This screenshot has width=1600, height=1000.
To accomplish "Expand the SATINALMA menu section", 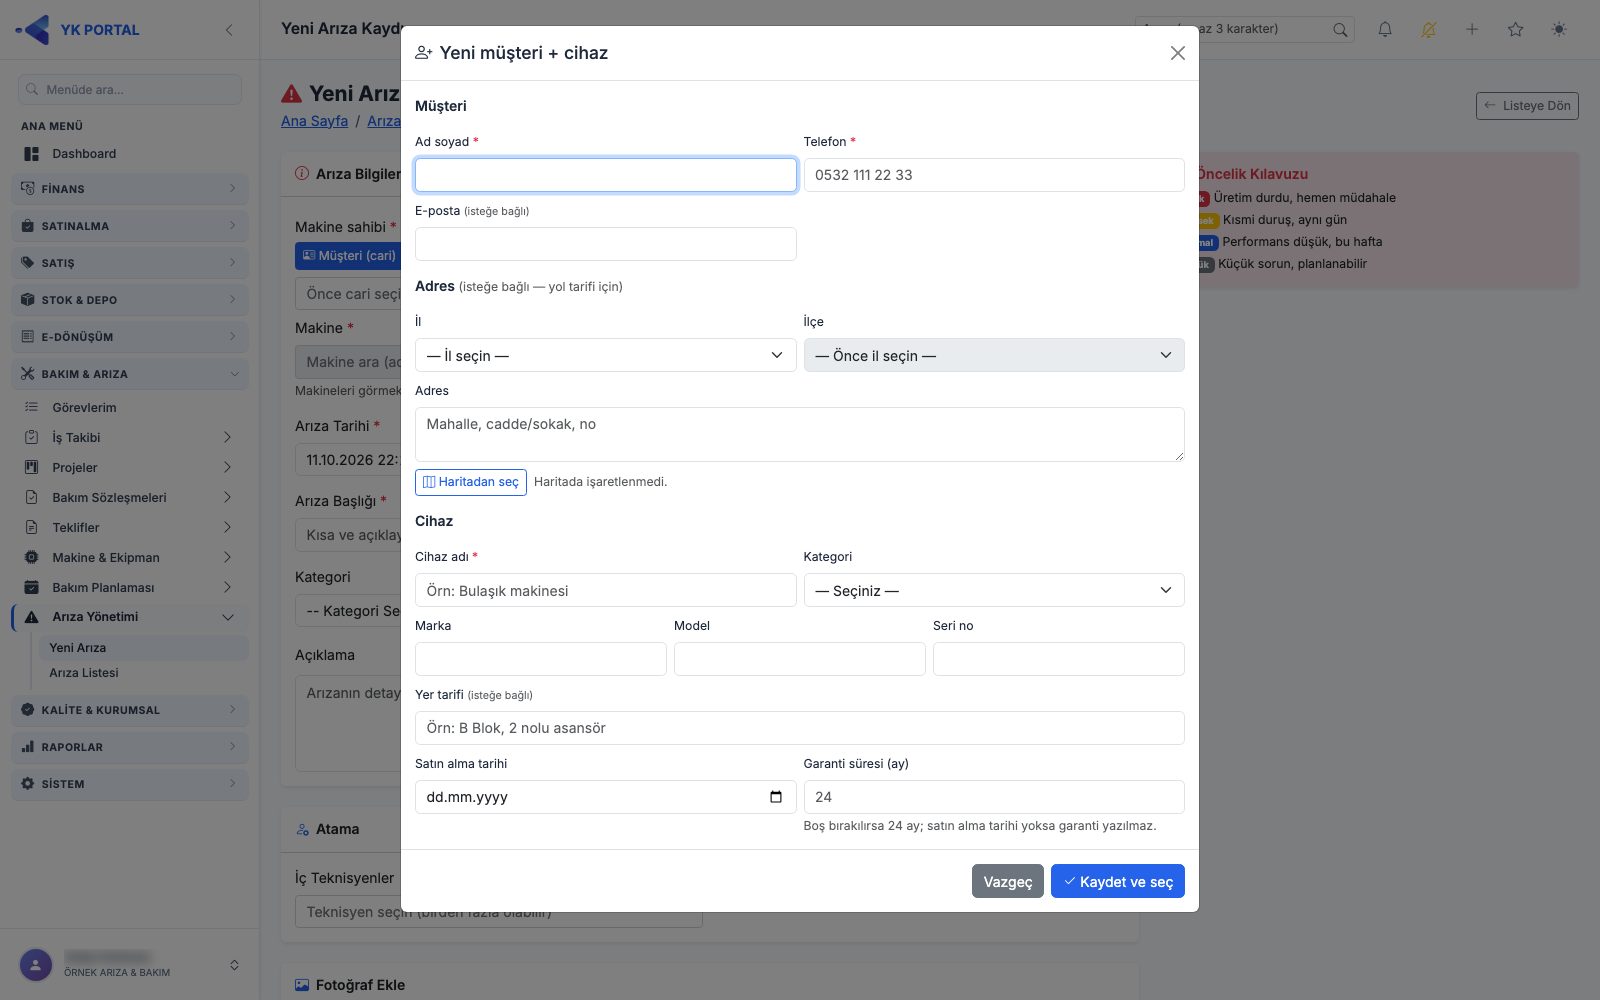I will coord(130,226).
